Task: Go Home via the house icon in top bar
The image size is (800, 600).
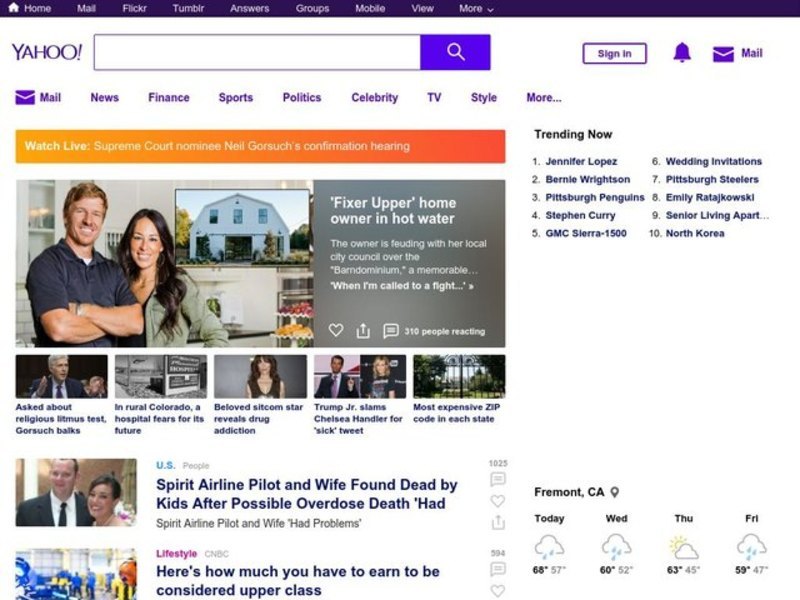Action: pos(13,8)
